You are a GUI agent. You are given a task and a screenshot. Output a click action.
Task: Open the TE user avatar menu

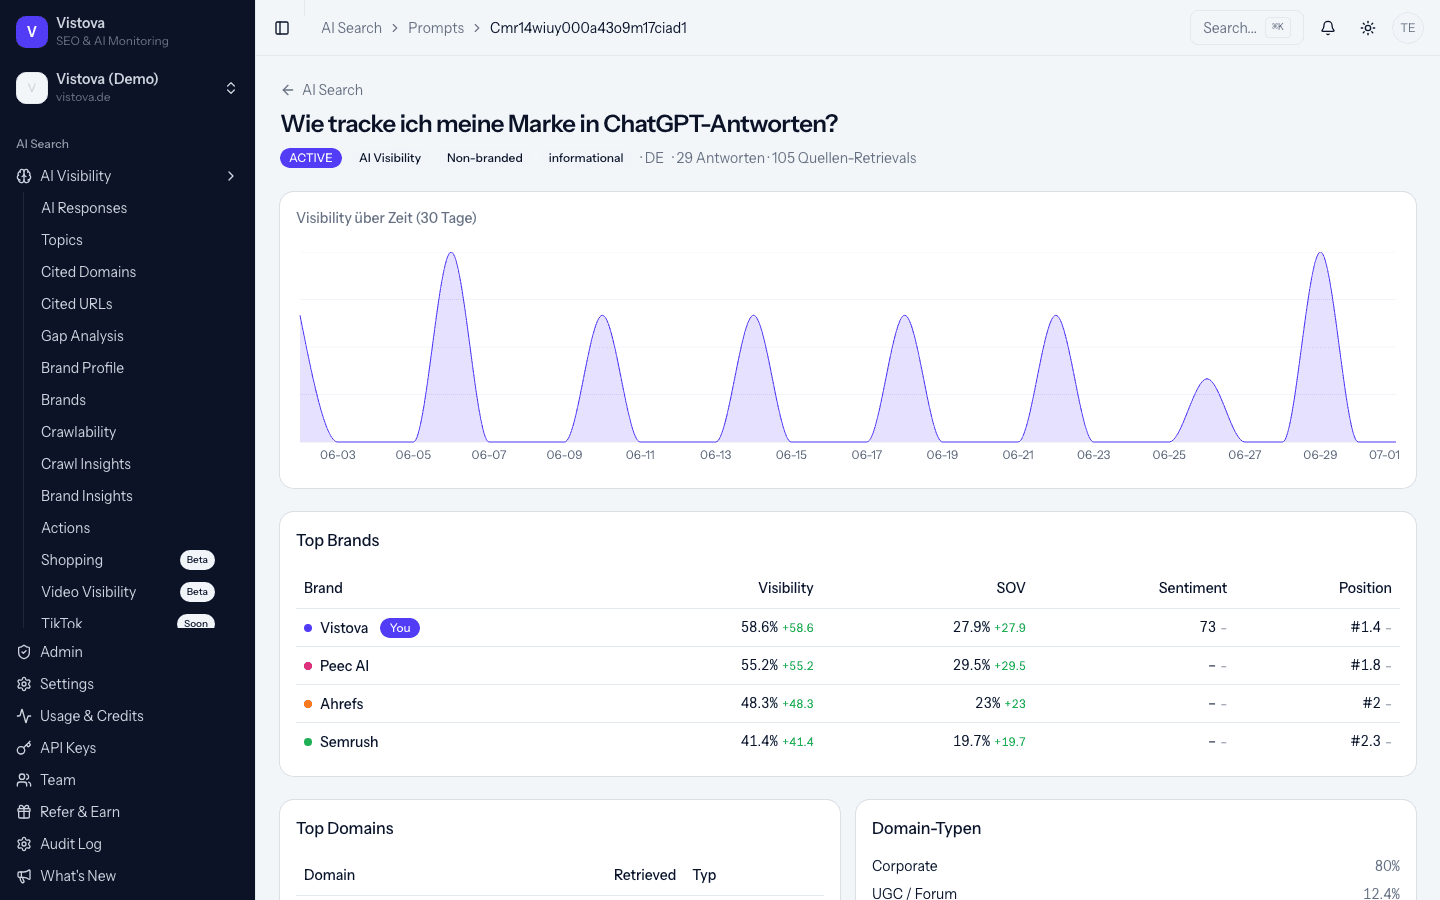point(1408,28)
